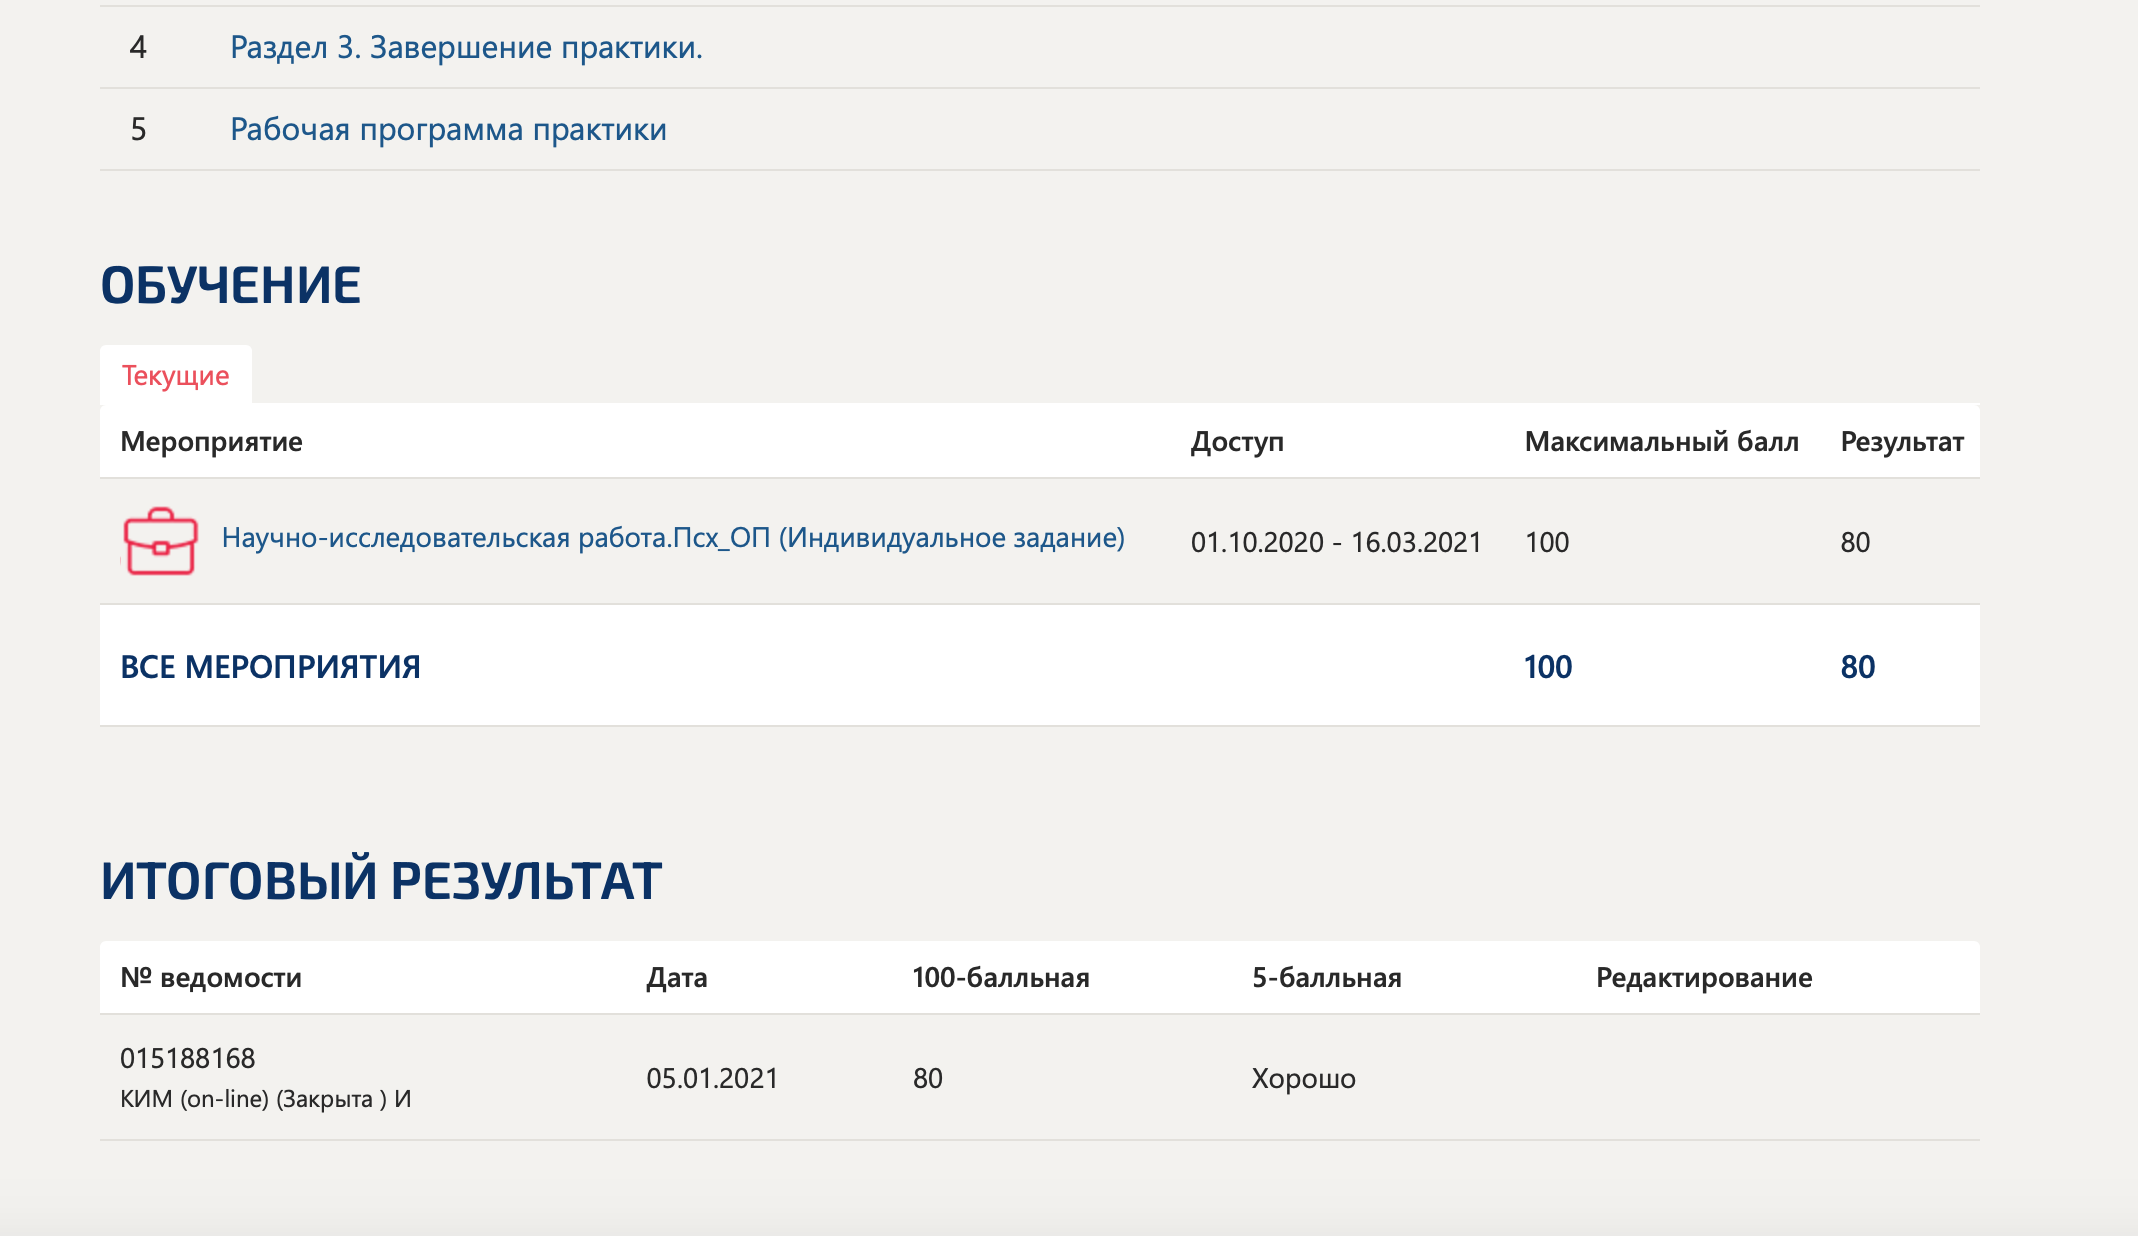Select the grade Хорошо
The image size is (2138, 1236).
click(1304, 1078)
